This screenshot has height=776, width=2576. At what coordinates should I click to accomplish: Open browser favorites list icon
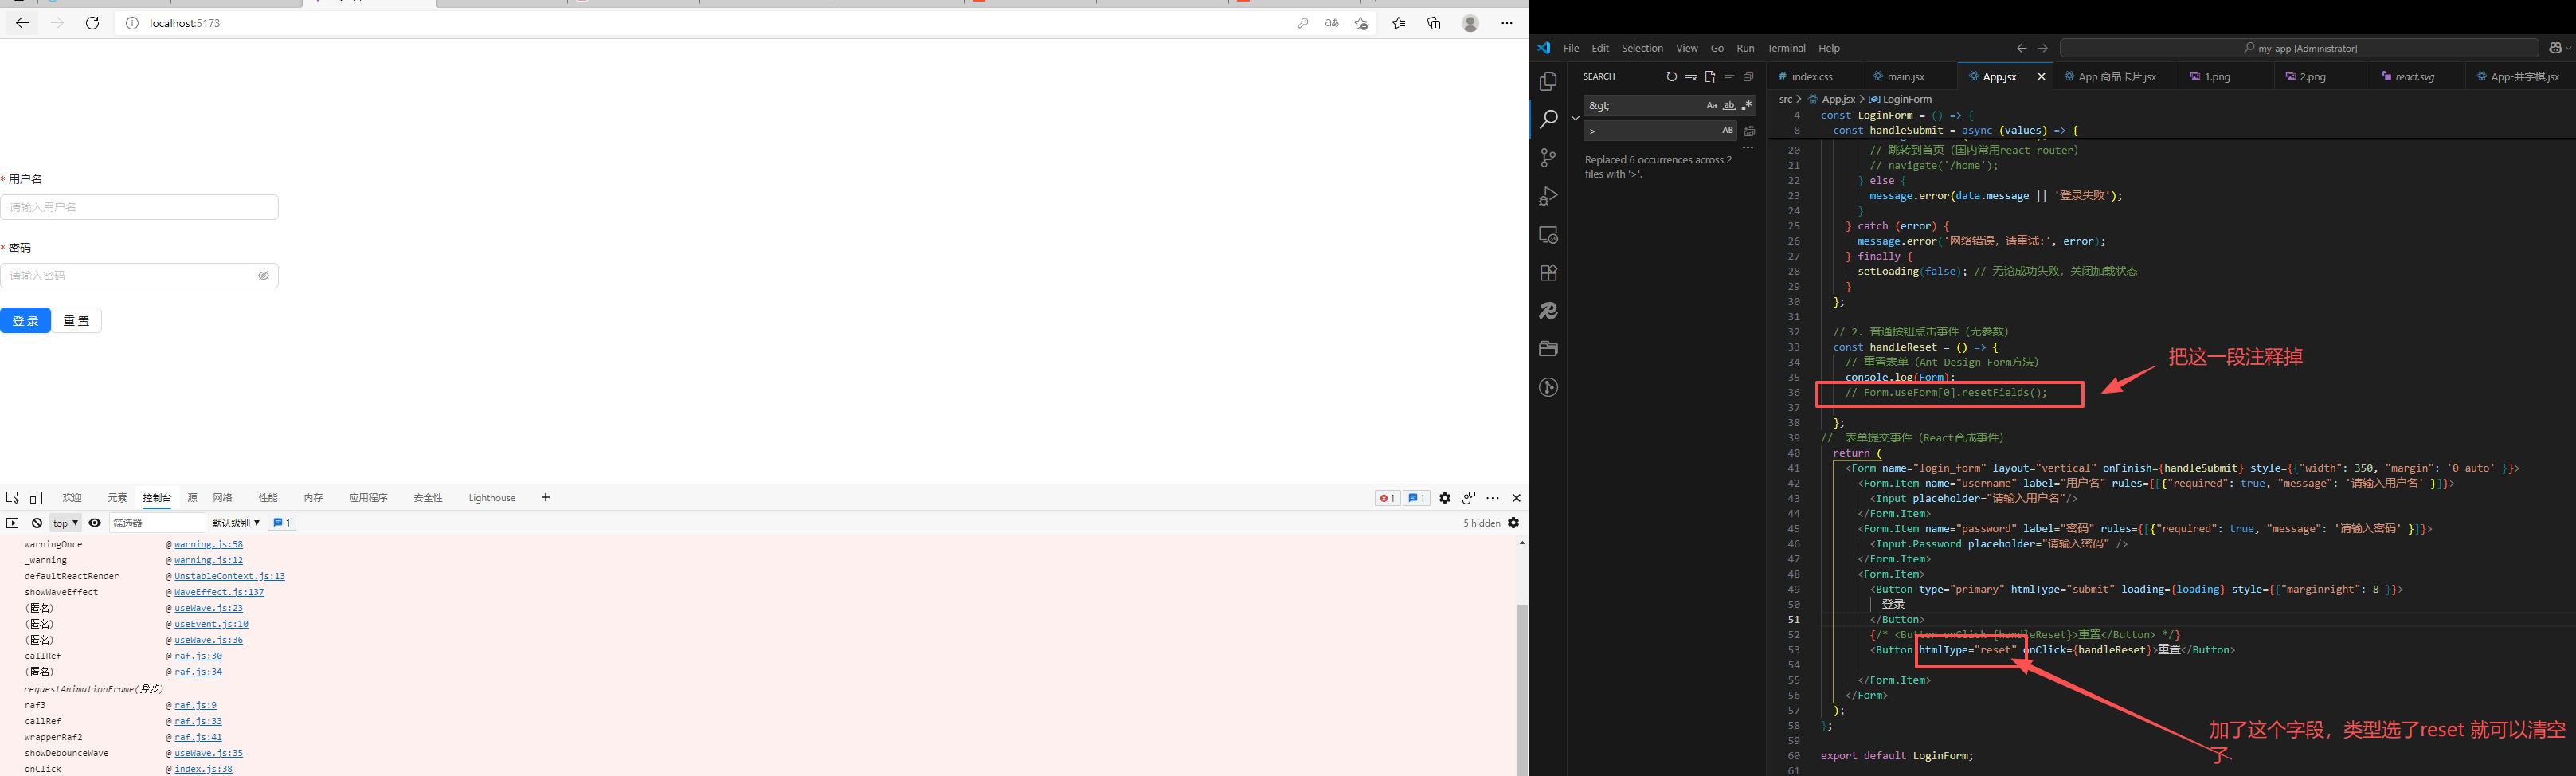pyautogui.click(x=1398, y=23)
